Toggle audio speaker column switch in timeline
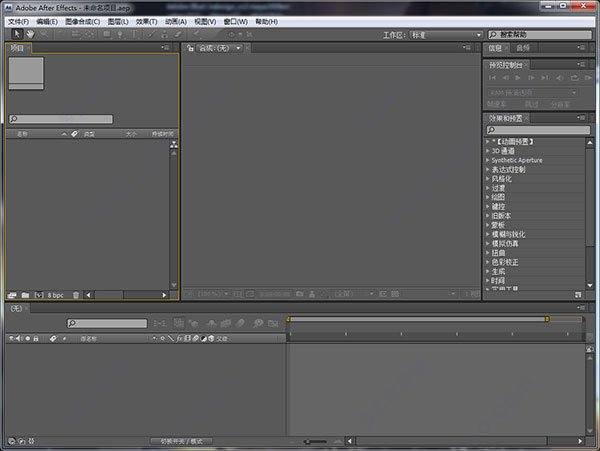The height and width of the screenshot is (451, 600). click(x=19, y=339)
